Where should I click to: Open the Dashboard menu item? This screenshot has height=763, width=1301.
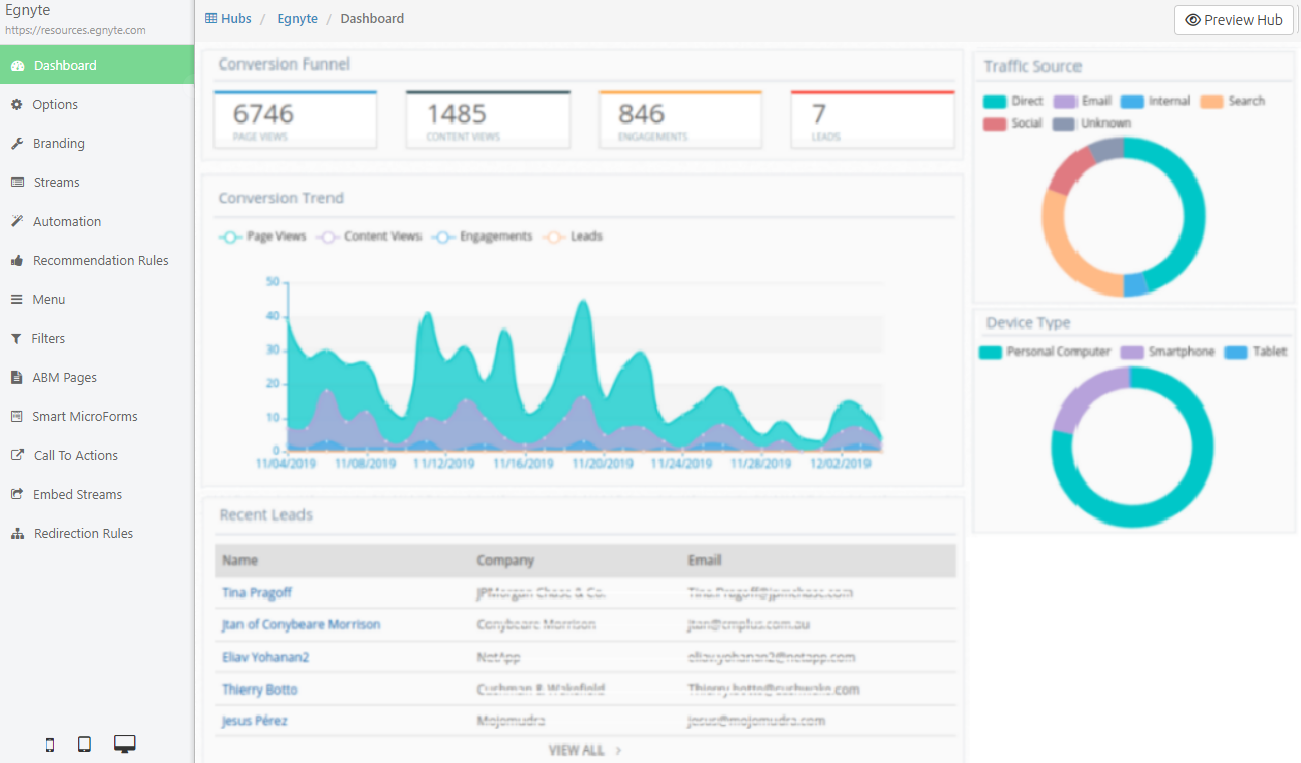97,66
